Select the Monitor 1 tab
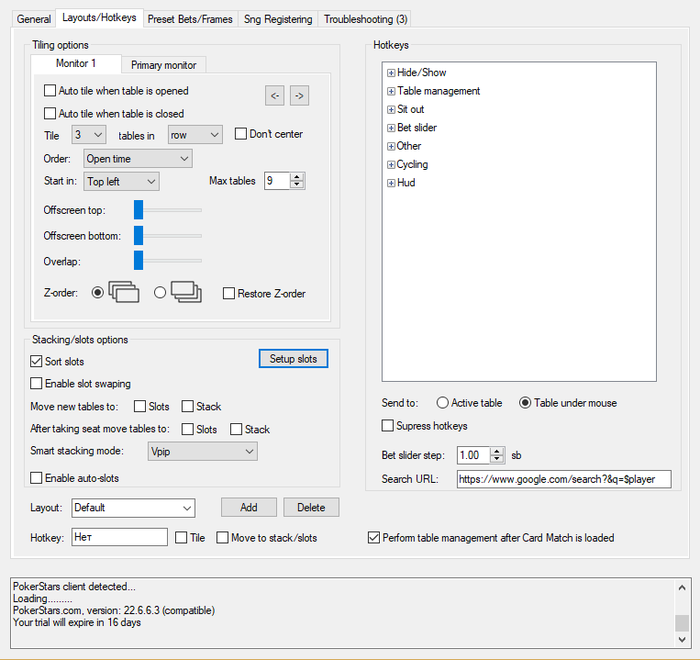 [x=76, y=63]
